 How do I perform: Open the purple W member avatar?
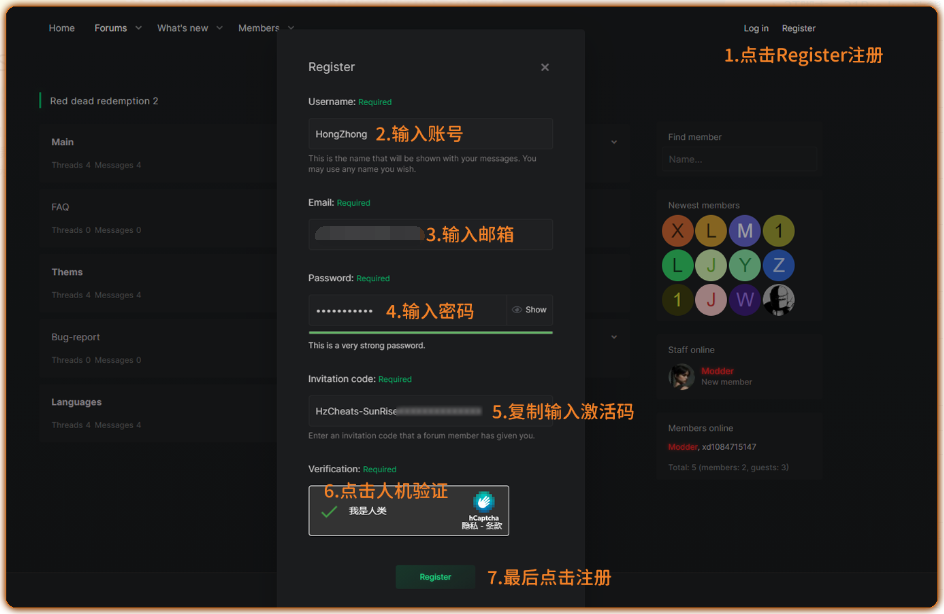pyautogui.click(x=744, y=300)
